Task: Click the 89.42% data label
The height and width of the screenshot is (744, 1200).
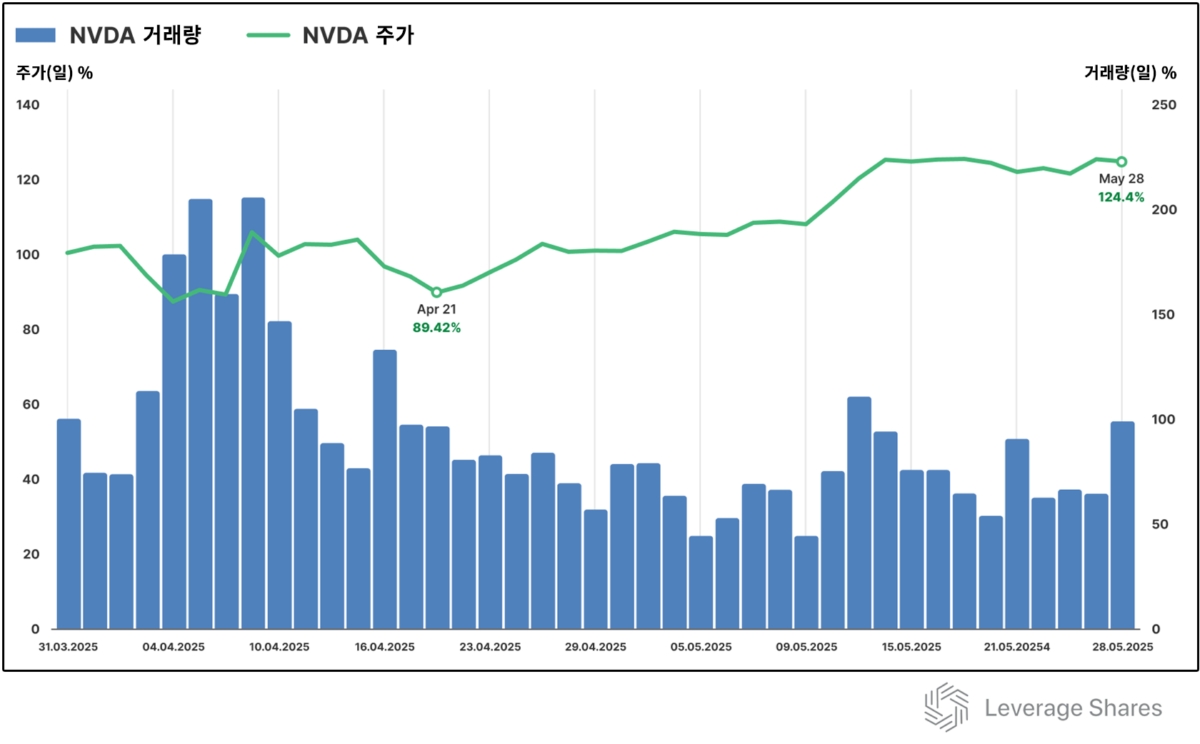Action: (436, 327)
